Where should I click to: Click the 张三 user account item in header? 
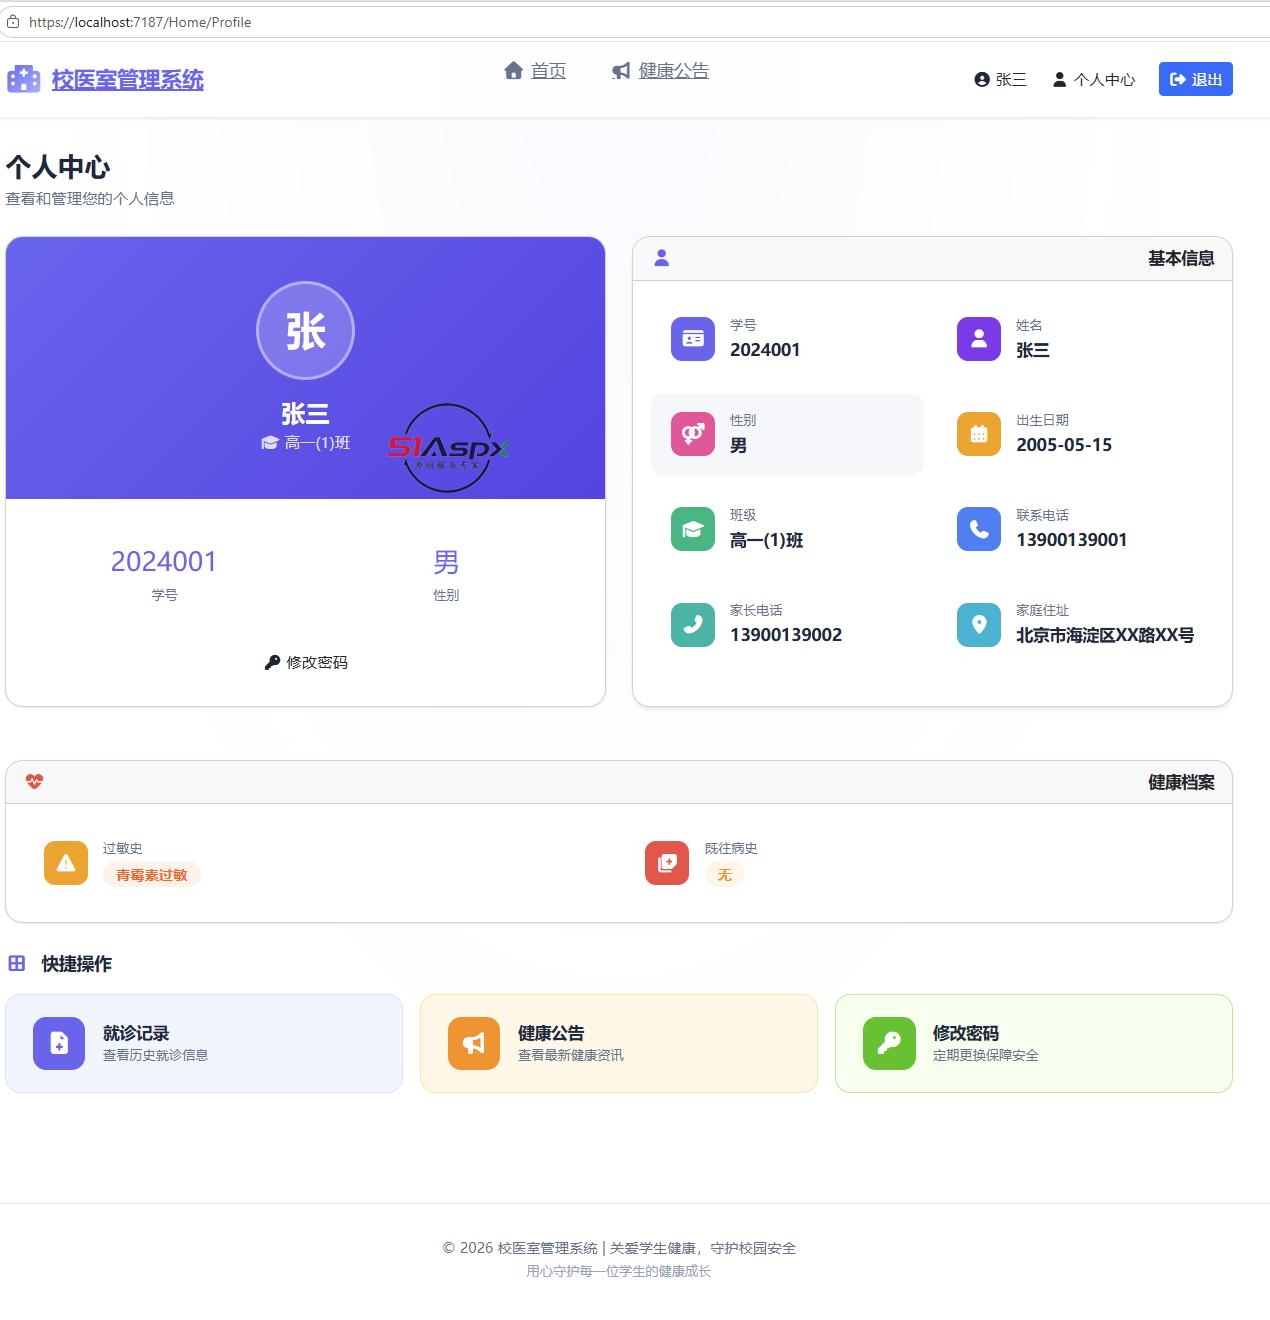[x=1000, y=79]
